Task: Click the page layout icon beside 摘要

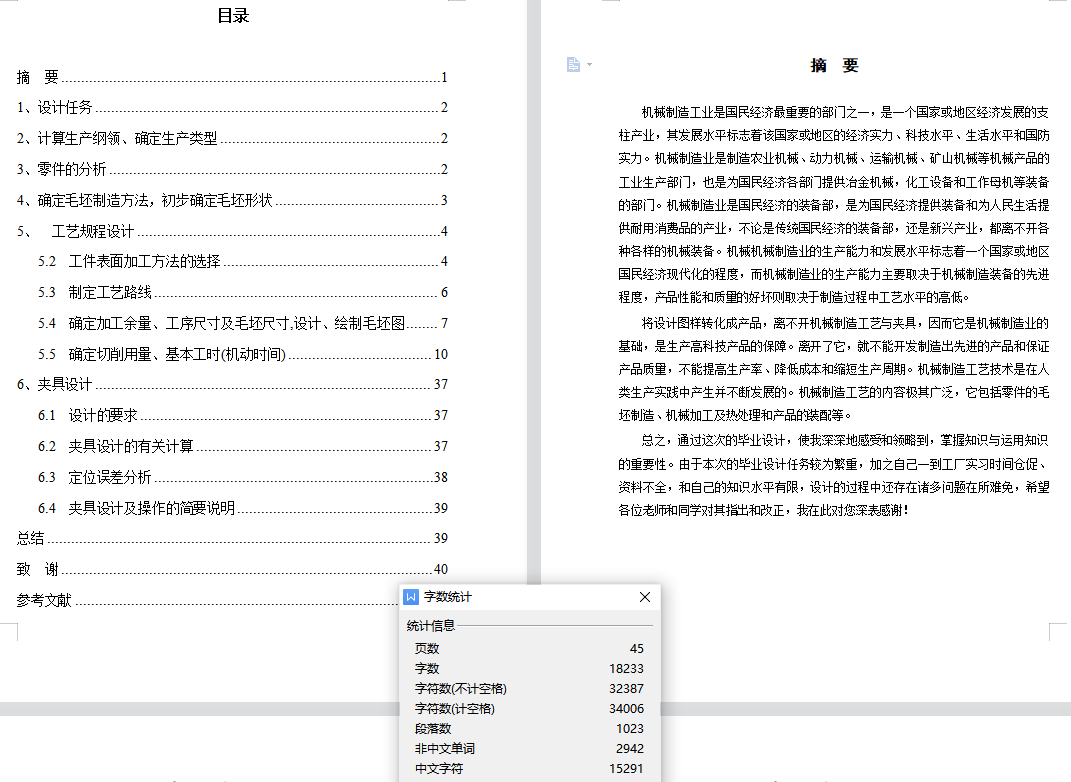Action: tap(573, 65)
